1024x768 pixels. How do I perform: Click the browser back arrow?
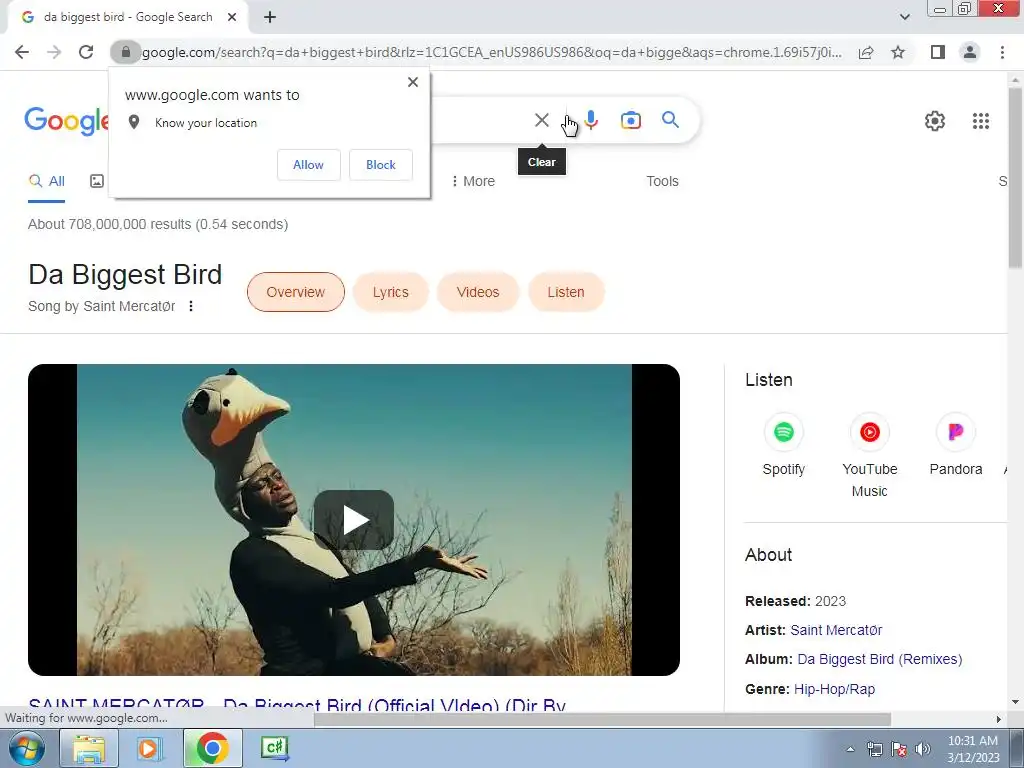[22, 52]
